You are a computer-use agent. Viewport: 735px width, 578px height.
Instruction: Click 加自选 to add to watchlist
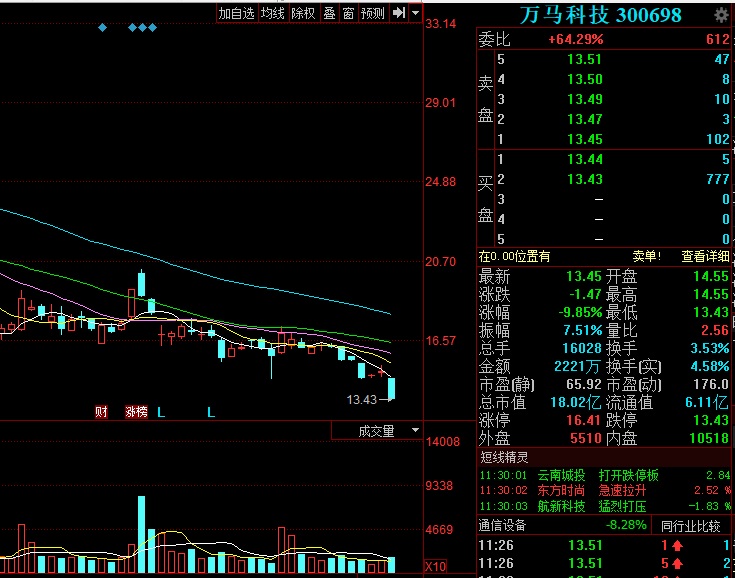click(x=236, y=13)
